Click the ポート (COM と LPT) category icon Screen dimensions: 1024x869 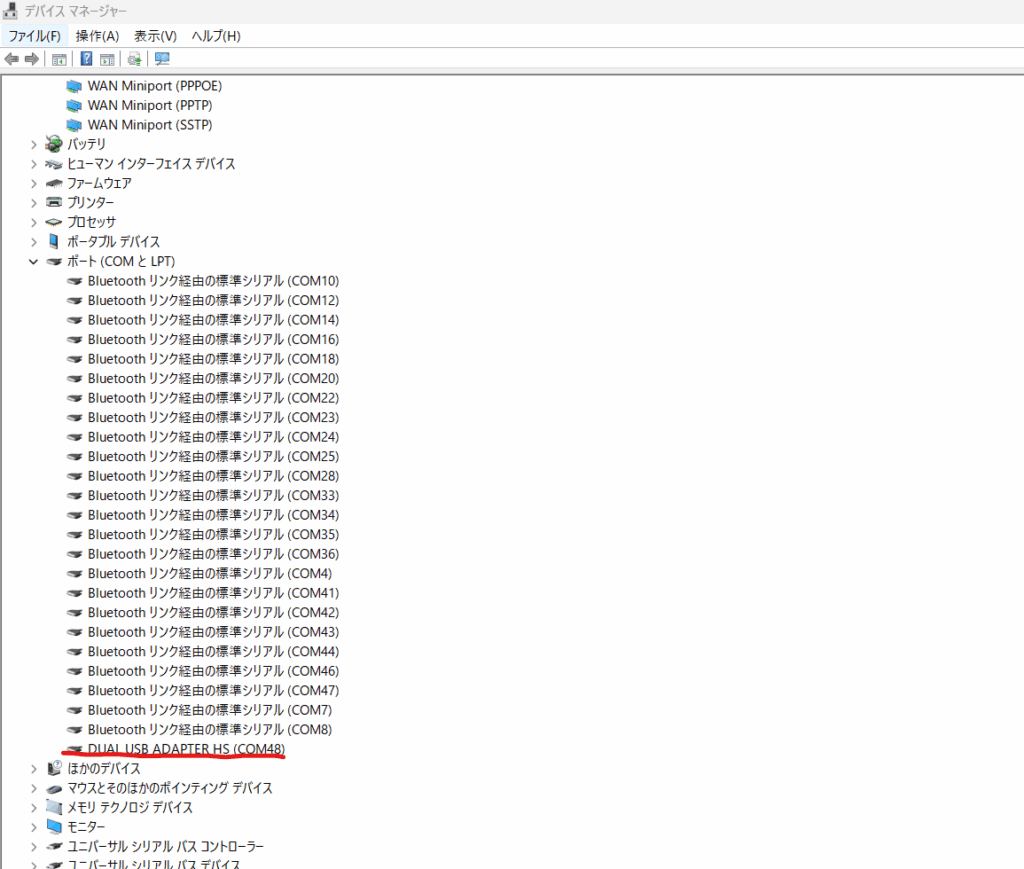(x=54, y=262)
